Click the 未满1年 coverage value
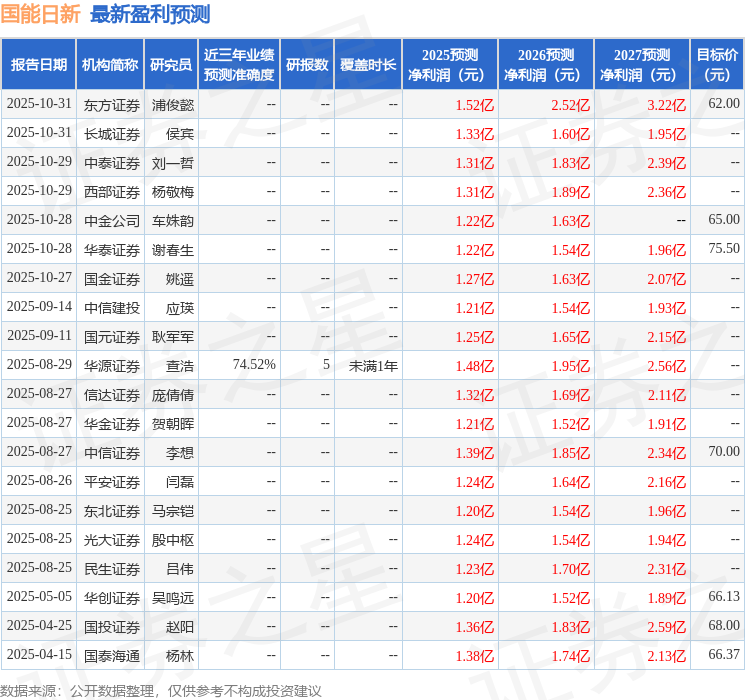The width and height of the screenshot is (745, 700). (x=373, y=366)
